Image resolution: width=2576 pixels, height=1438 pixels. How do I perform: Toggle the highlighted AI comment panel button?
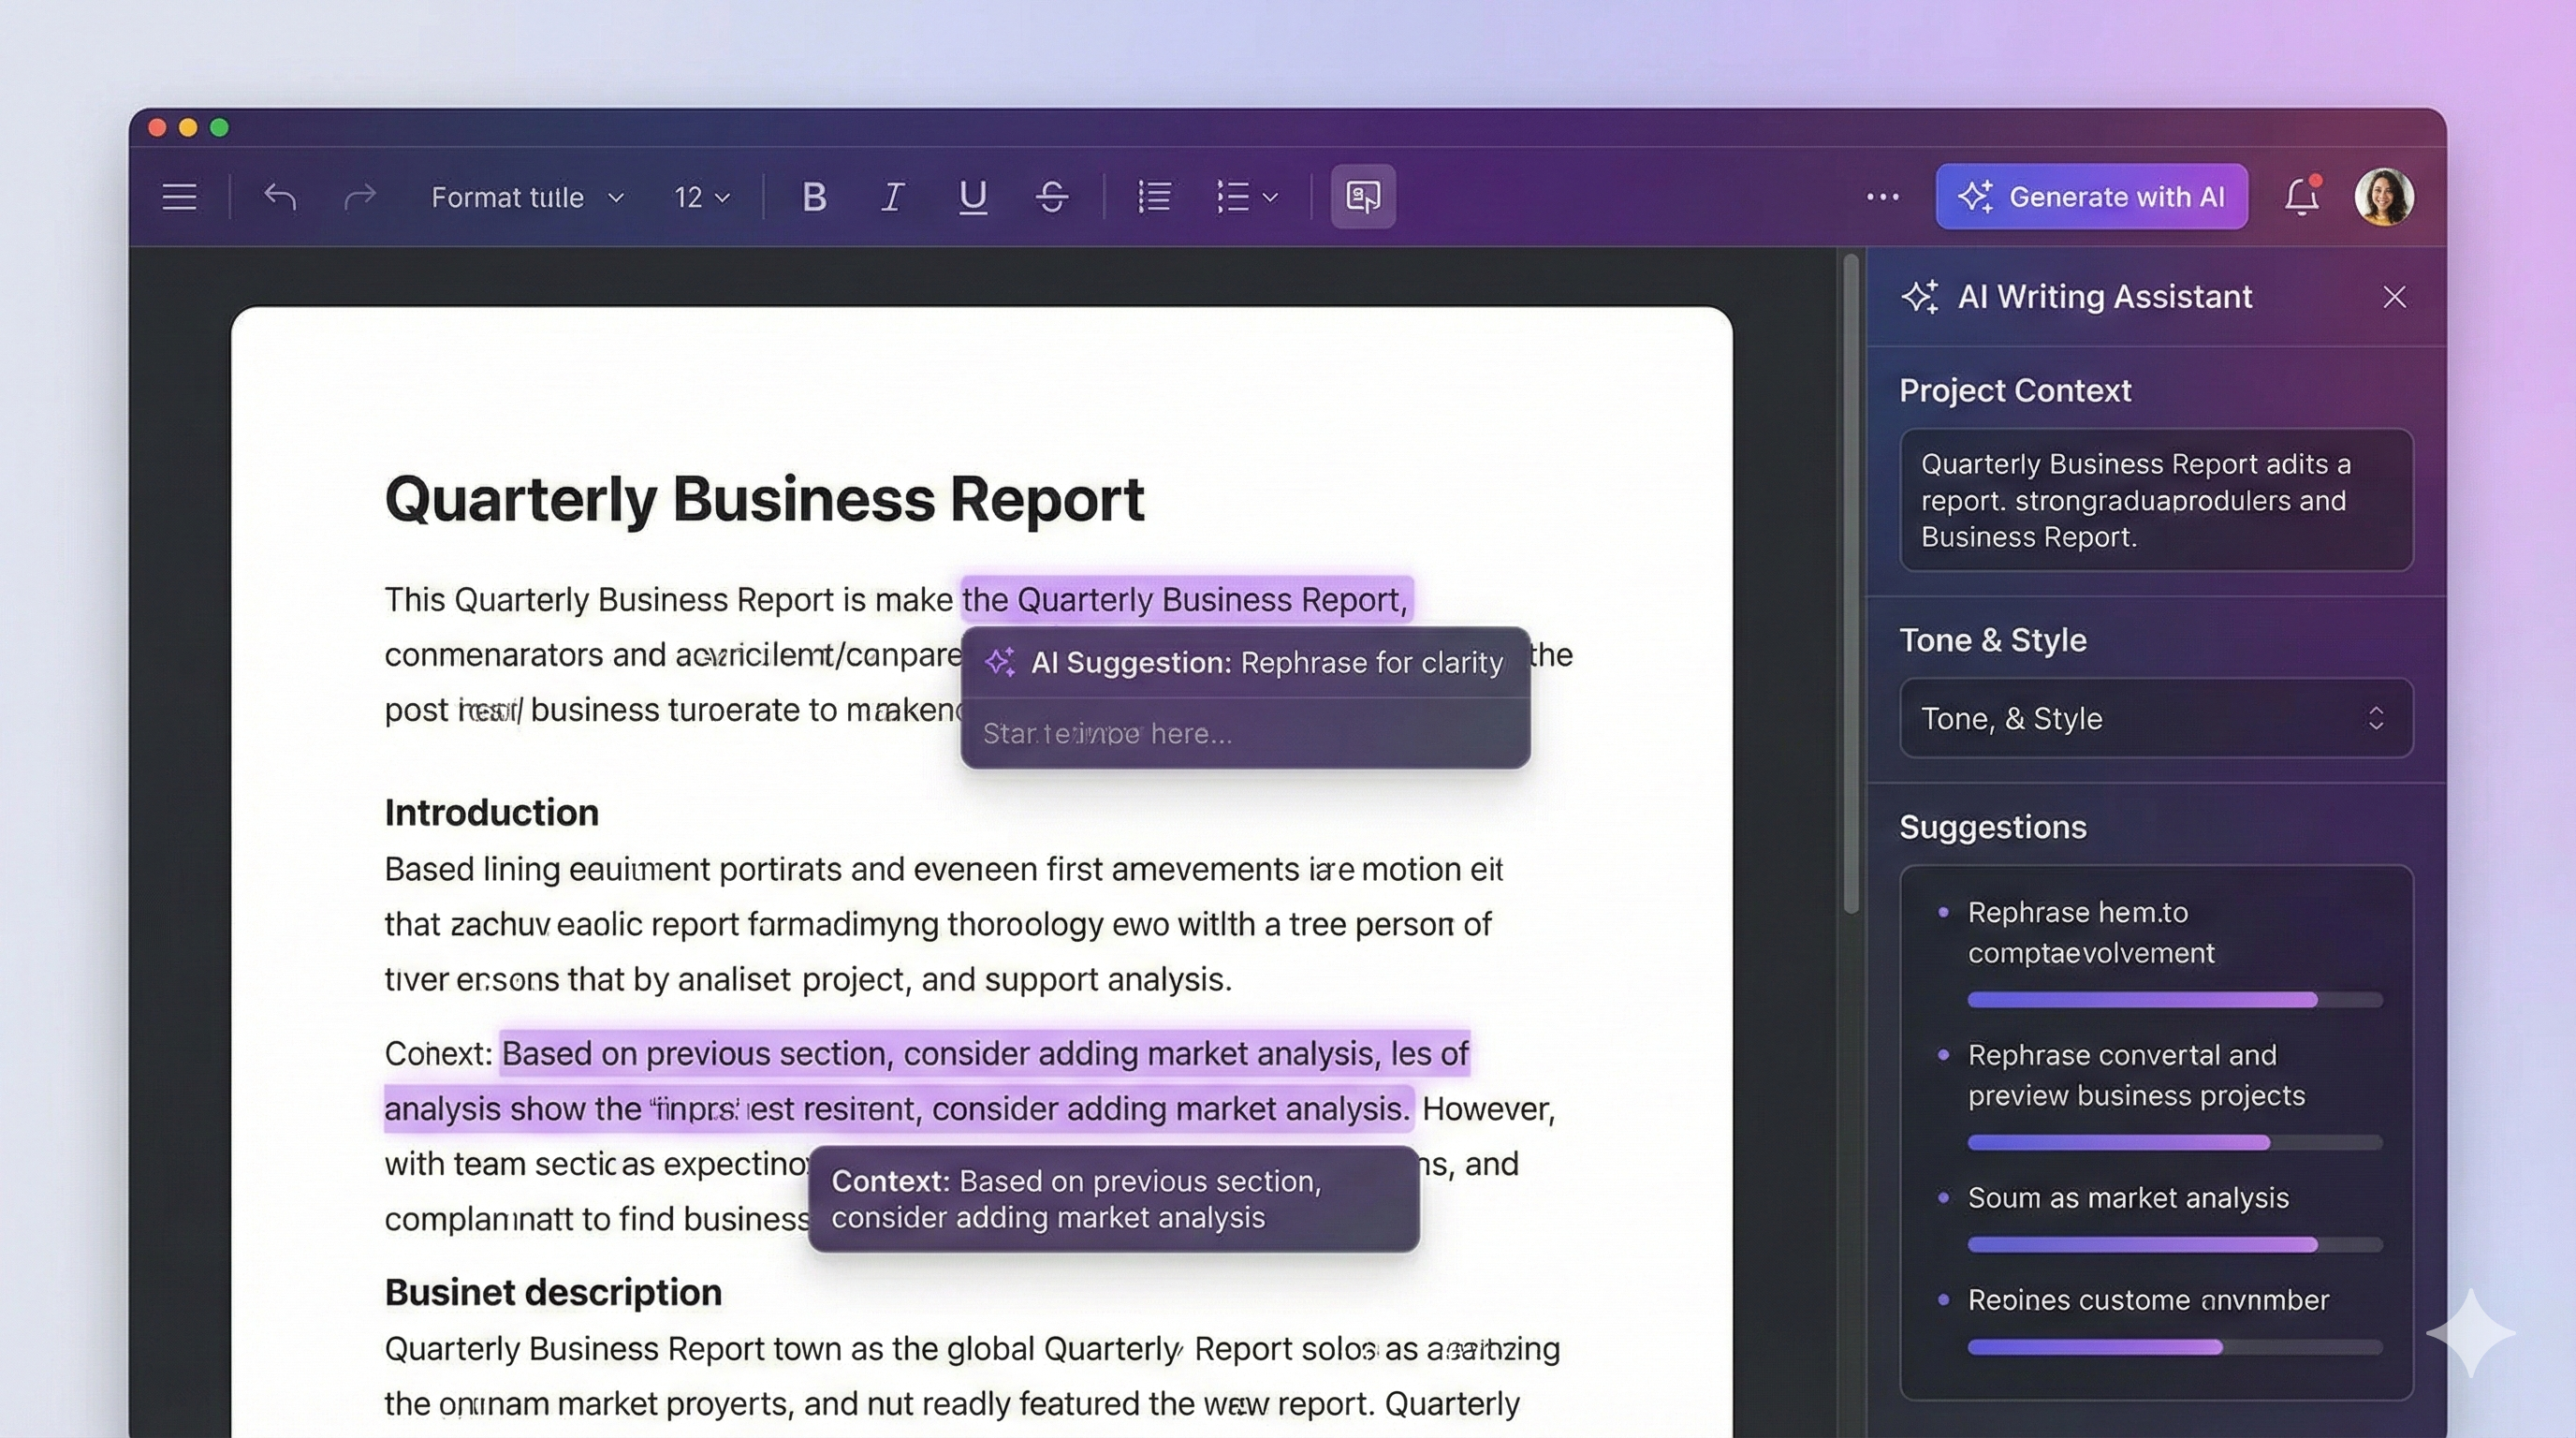[1362, 197]
